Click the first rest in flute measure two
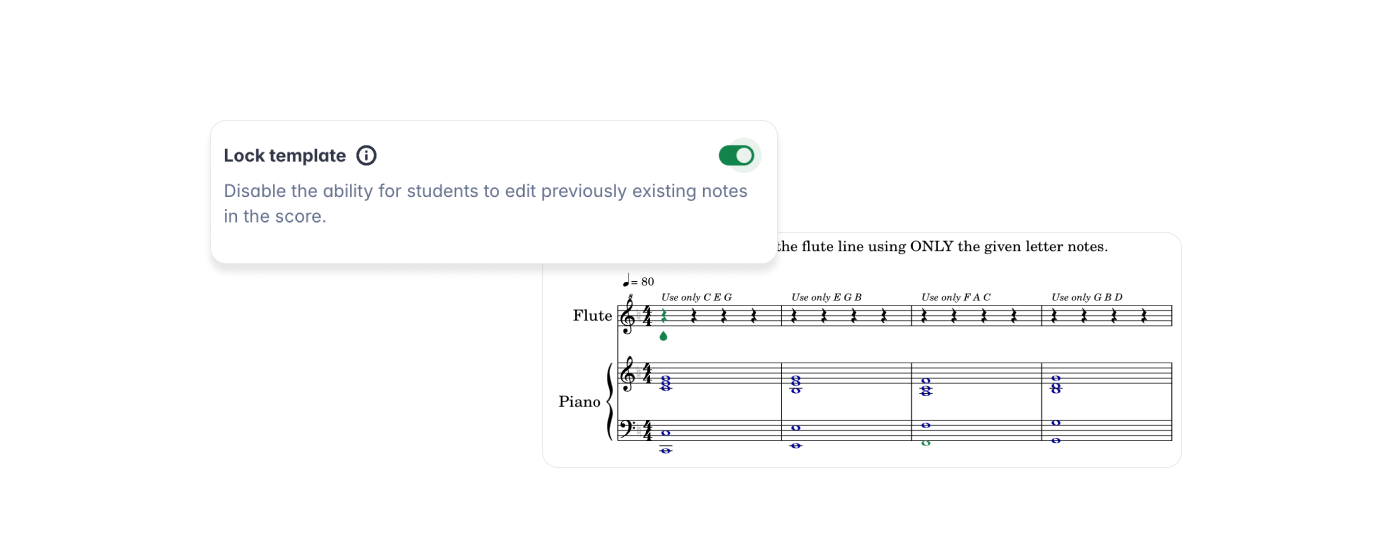The height and width of the screenshot is (560, 1400). (794, 316)
